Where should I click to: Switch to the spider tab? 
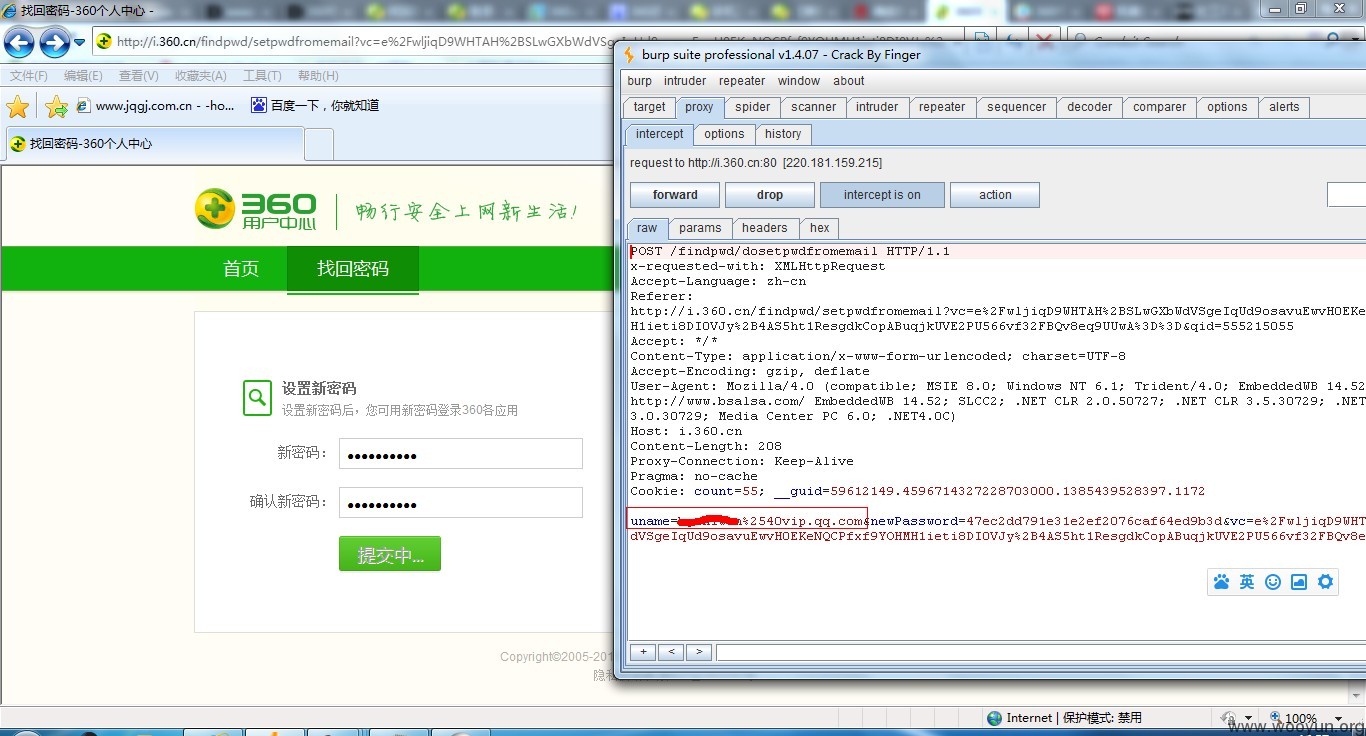tap(753, 107)
